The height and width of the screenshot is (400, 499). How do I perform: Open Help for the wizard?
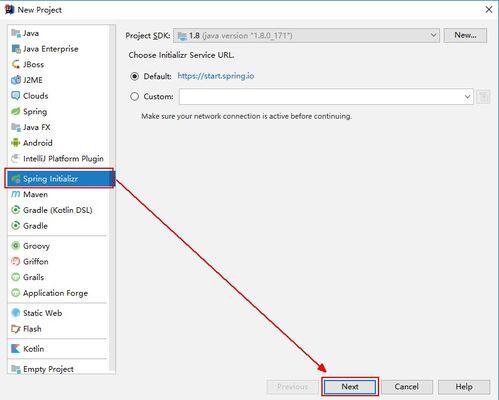click(x=464, y=387)
